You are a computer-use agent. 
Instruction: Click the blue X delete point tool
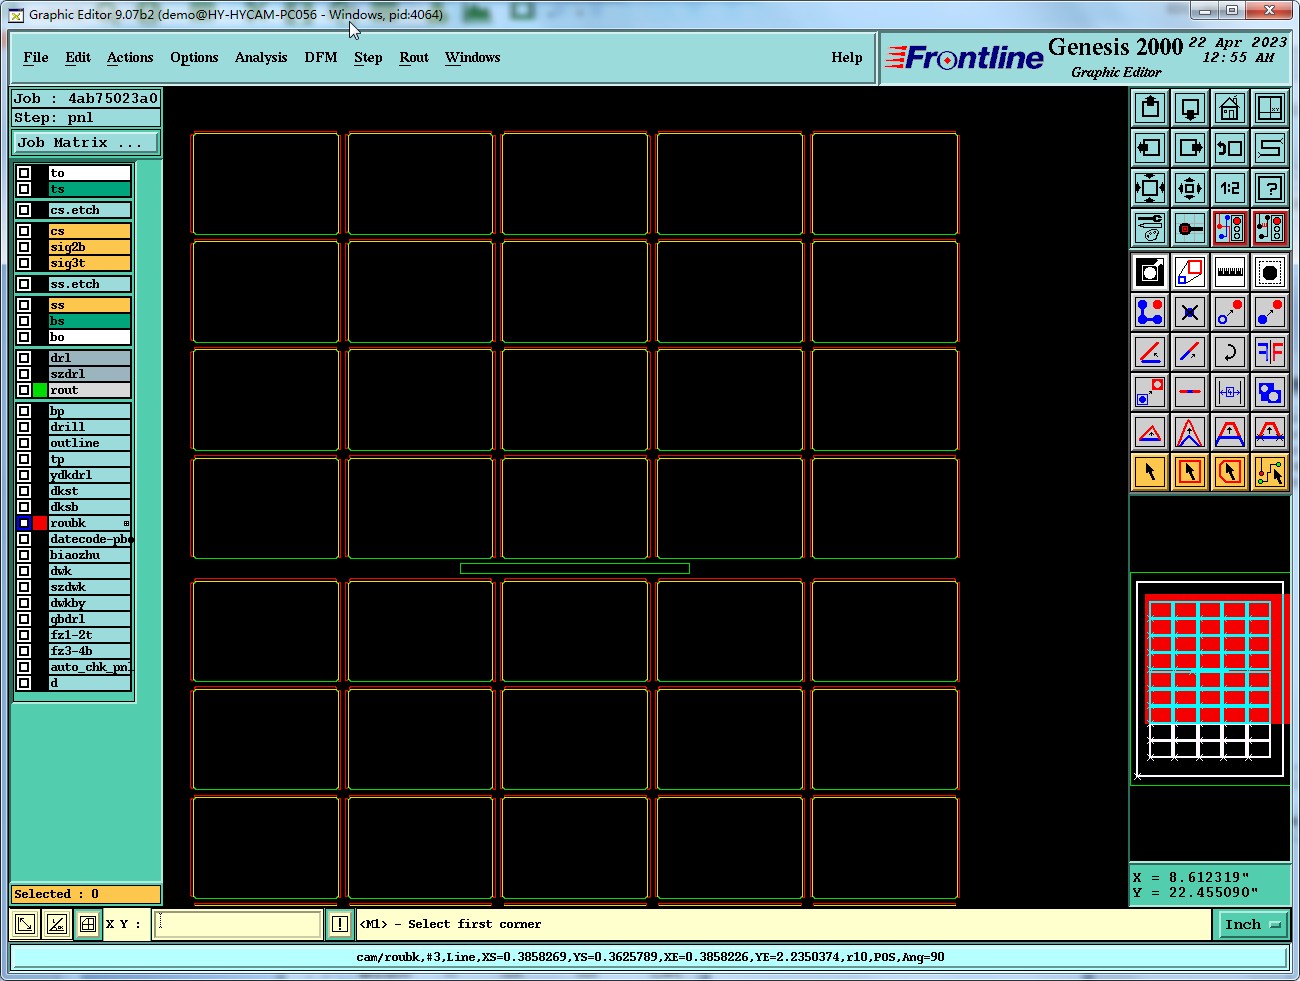click(x=1190, y=312)
